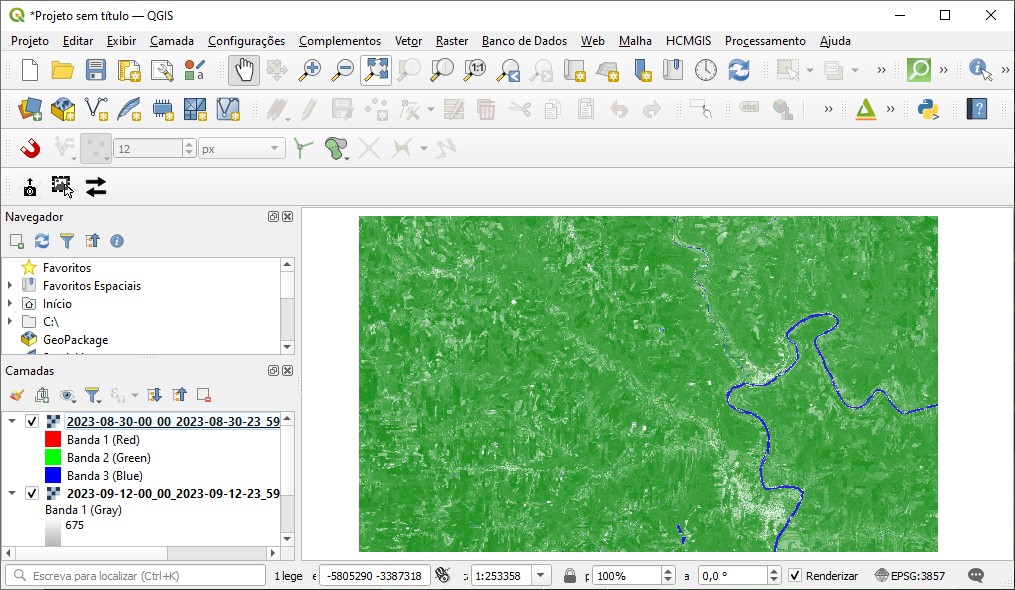Toggle visibility of the 2023-08-30 layer
The height and width of the screenshot is (590, 1015).
click(32, 422)
